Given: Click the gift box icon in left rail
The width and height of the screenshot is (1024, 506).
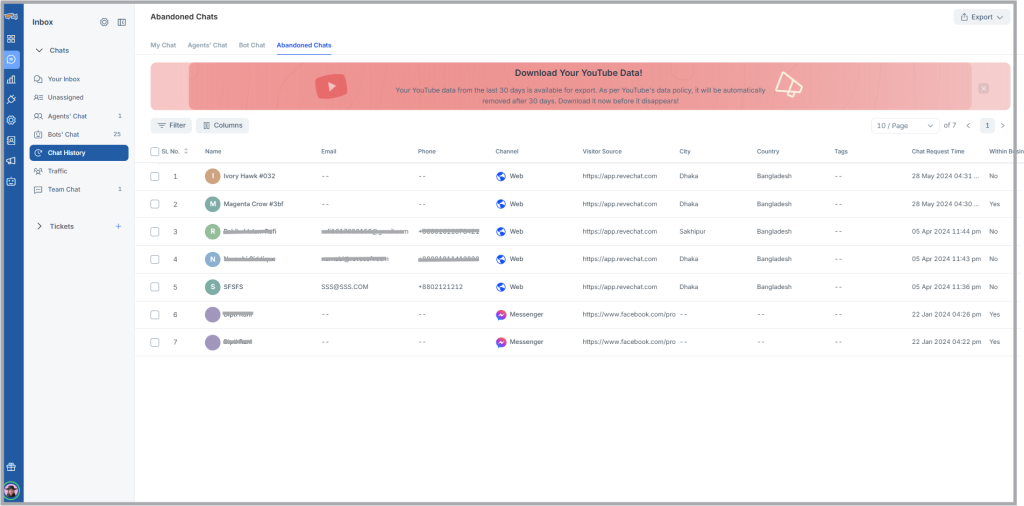Looking at the screenshot, I should point(11,467).
